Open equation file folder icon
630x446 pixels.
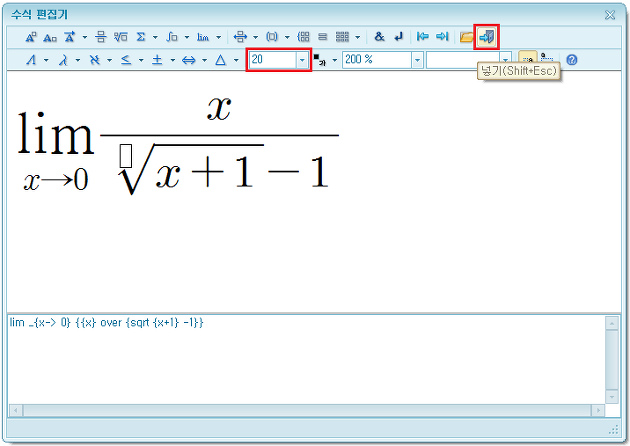click(466, 37)
